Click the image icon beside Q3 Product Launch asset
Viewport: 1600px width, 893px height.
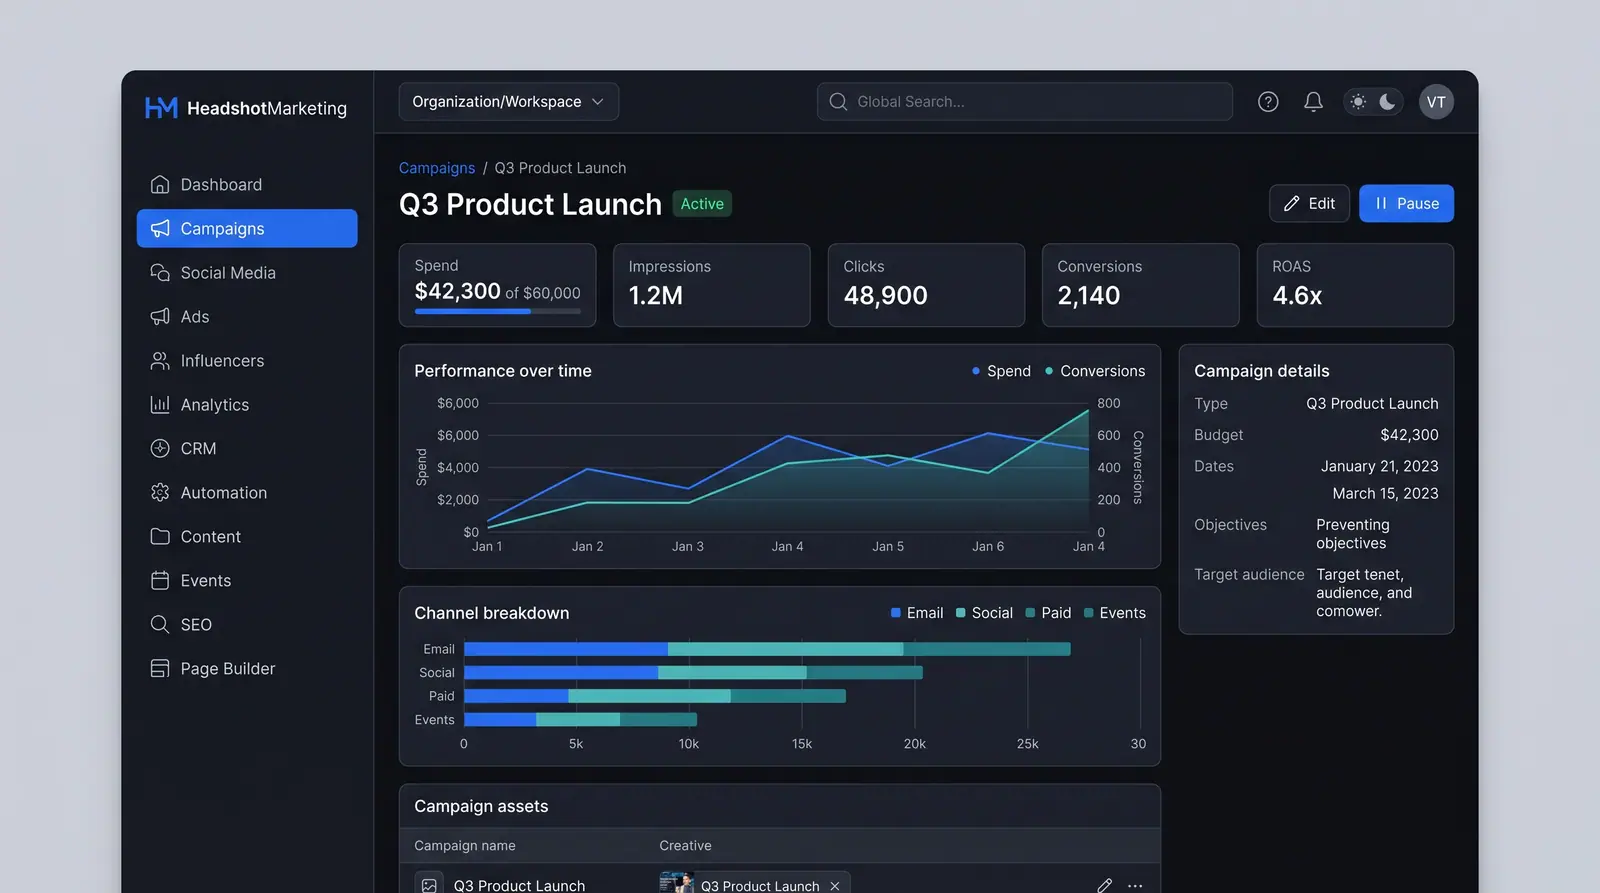[x=429, y=885]
